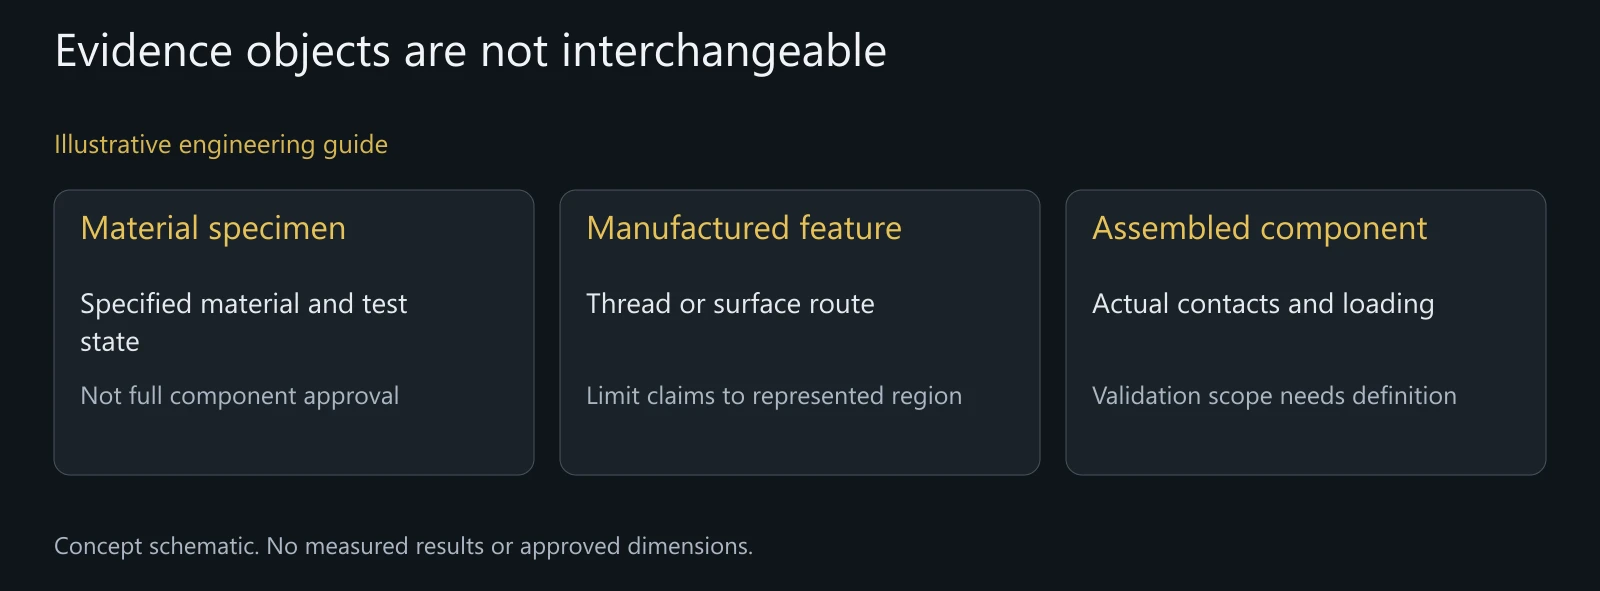The image size is (1600, 591).
Task: Click 'Limit claims to represented region' note
Action: 774,396
